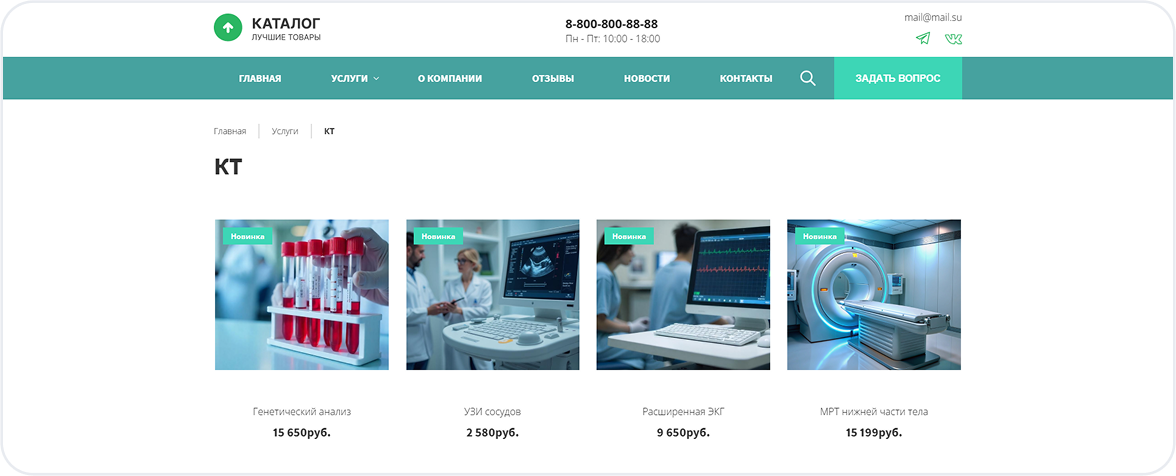Go to Главная in navigation bar

point(260,78)
